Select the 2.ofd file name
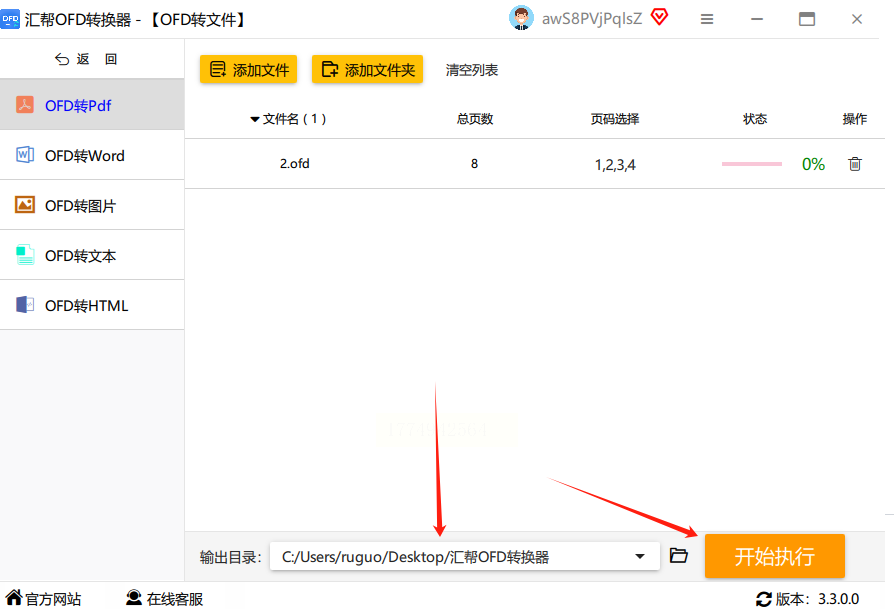894x609 pixels. [x=294, y=164]
